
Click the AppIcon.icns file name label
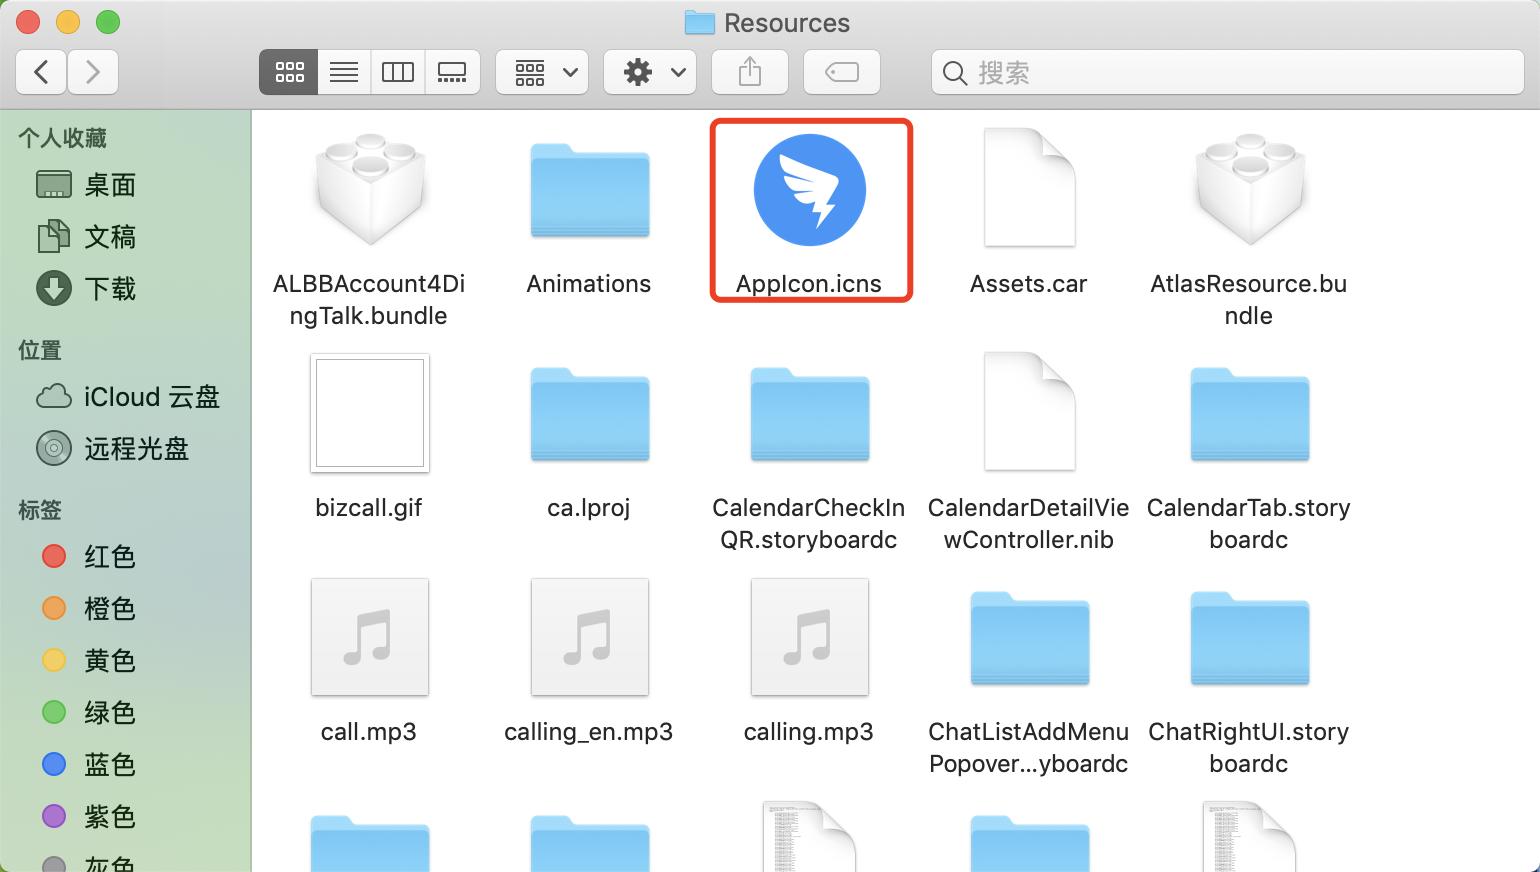point(809,284)
